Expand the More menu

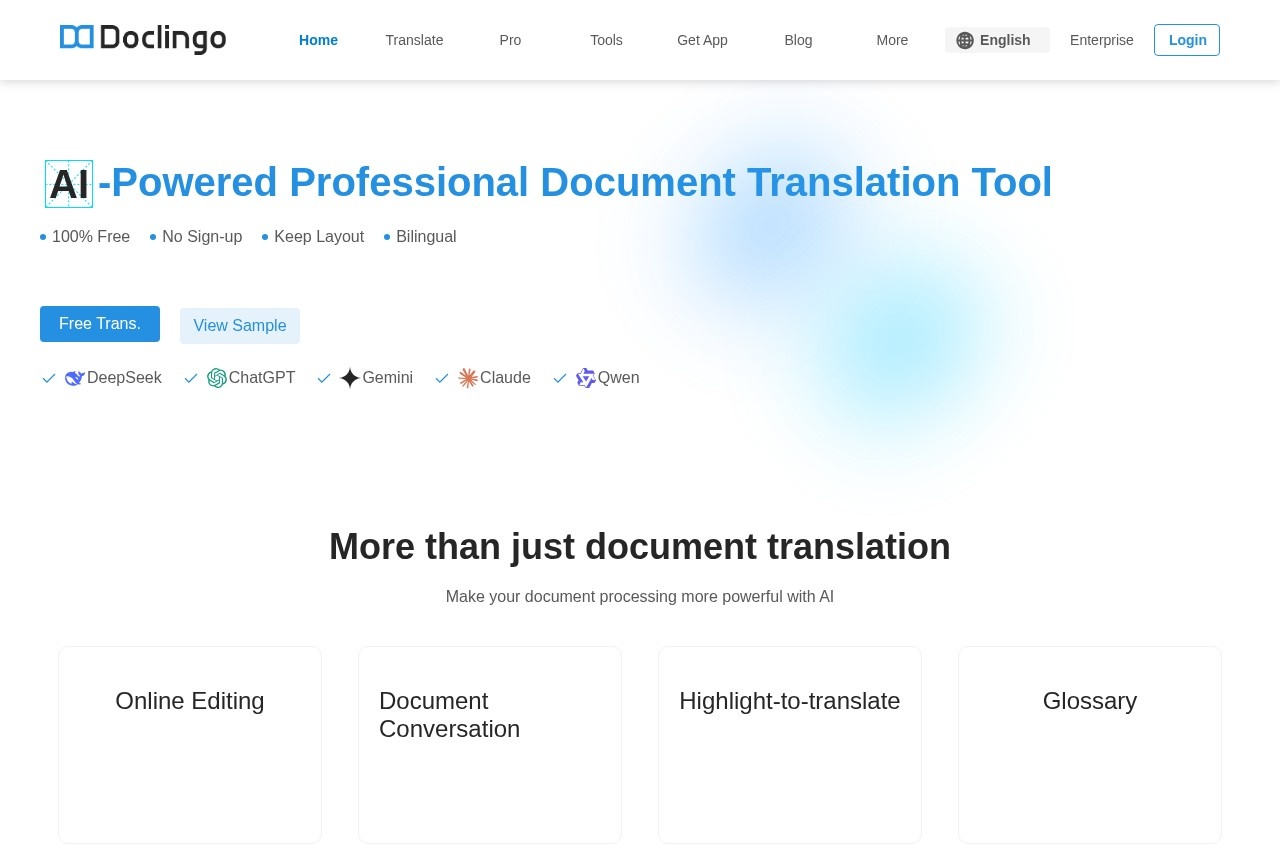coord(892,40)
